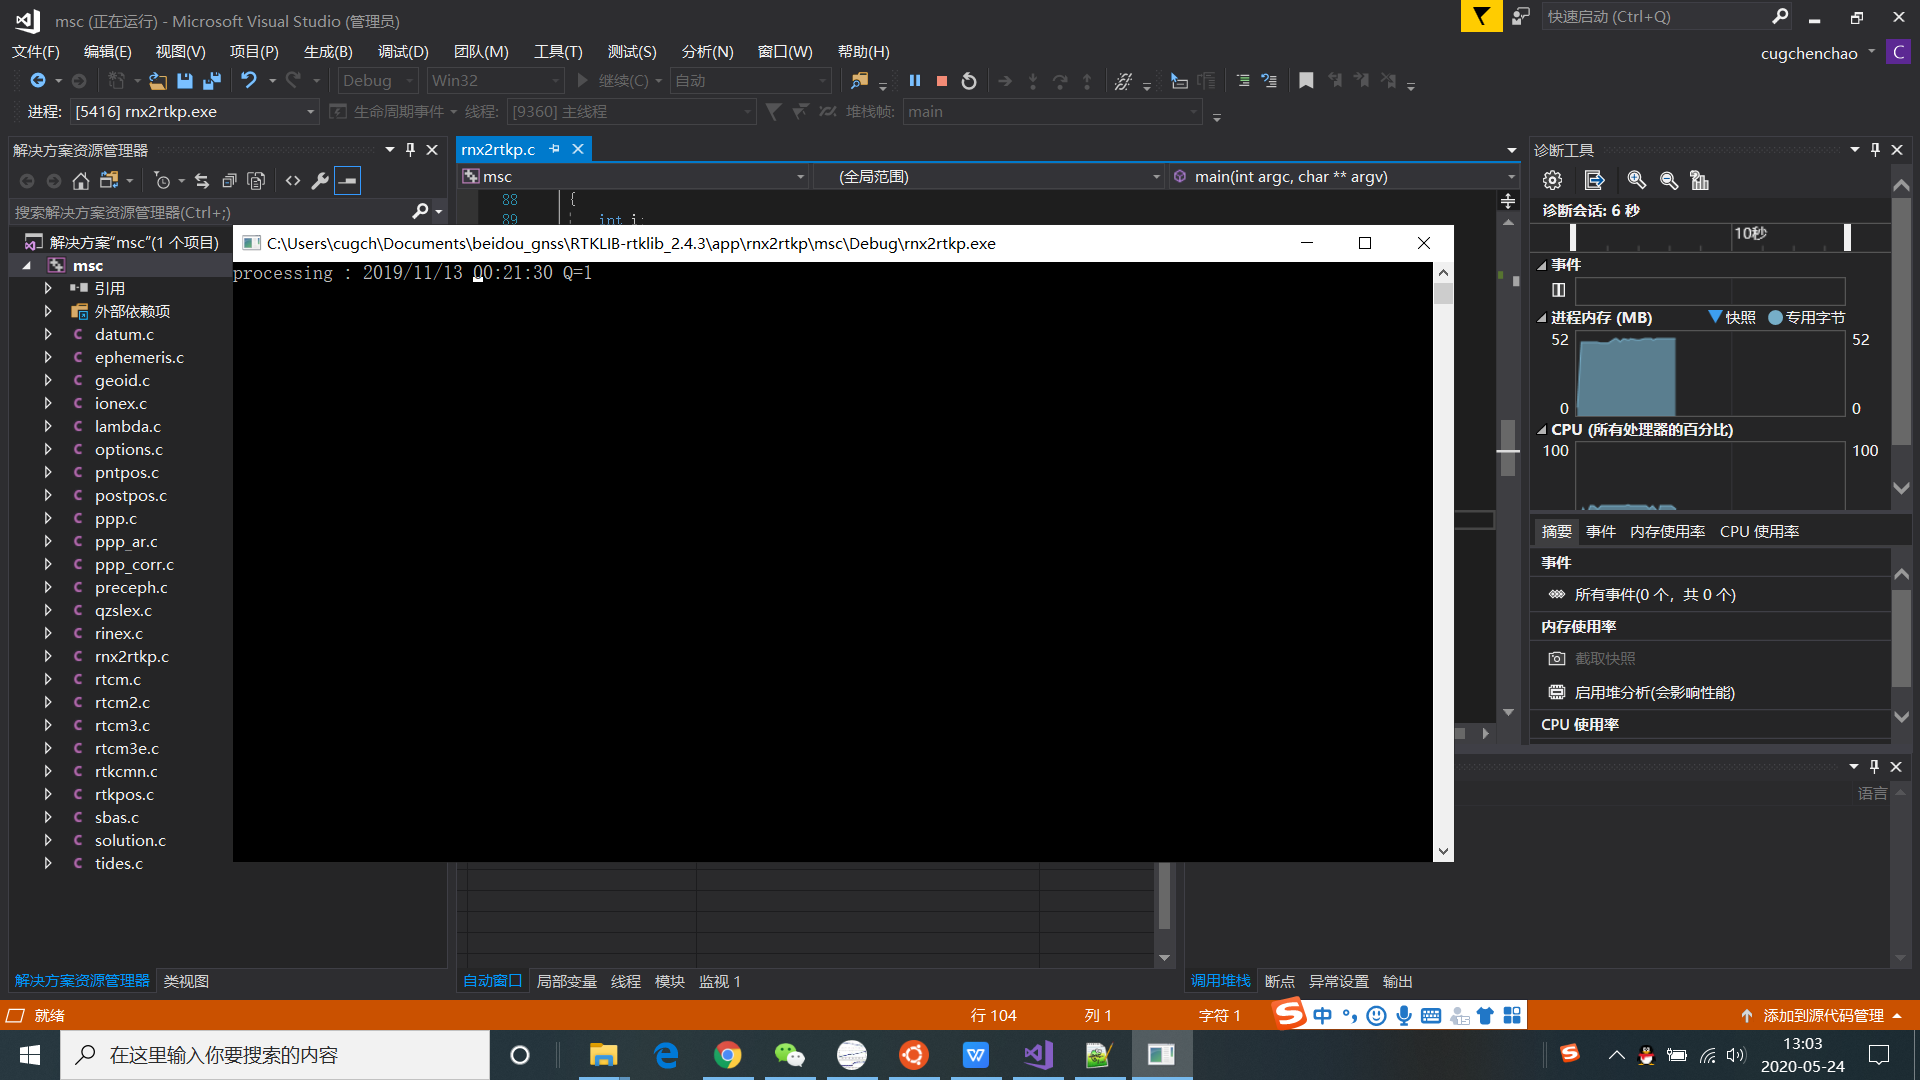Toggle 快照 snapshot memory series

pos(1732,317)
